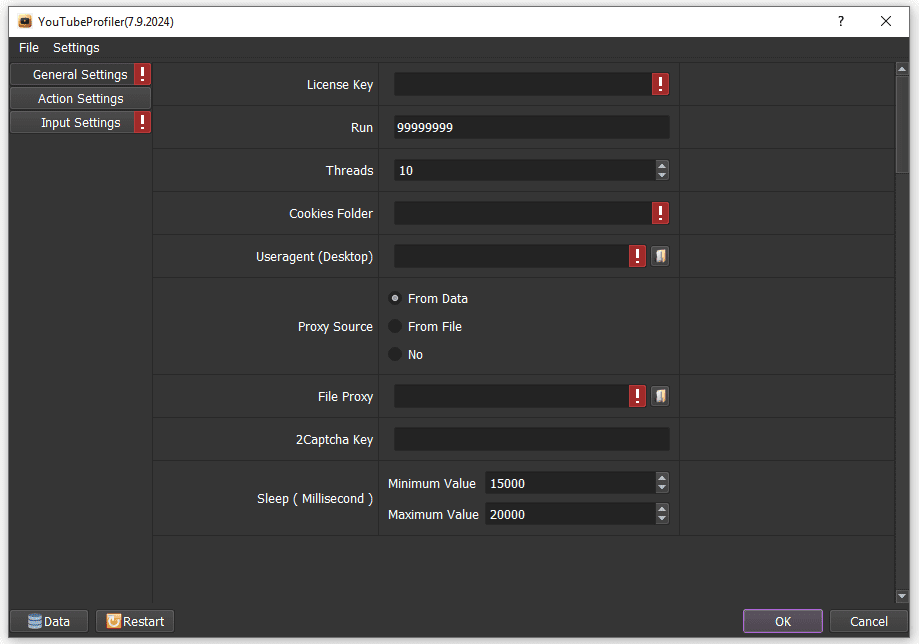The width and height of the screenshot is (919, 644).
Task: Click the Useragent (Desktop) warning icon
Action: (637, 256)
